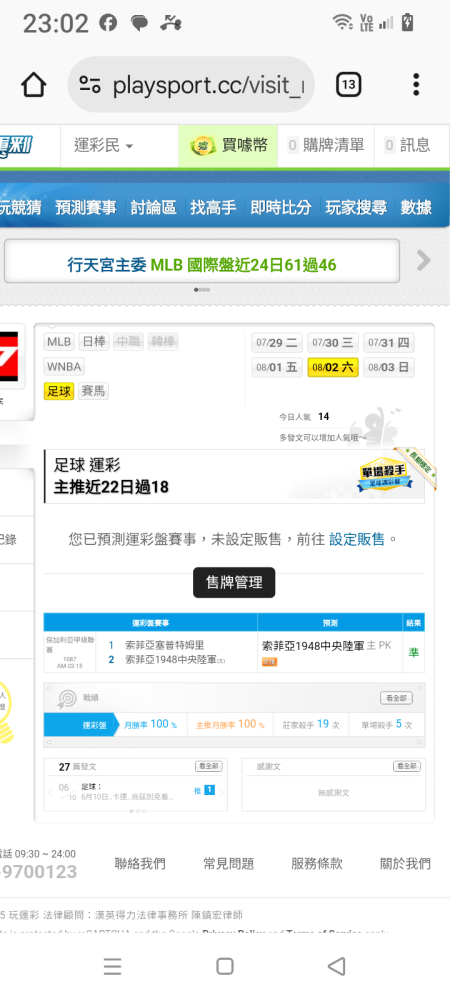The image size is (450, 1000).
Task: Advance the banner with right chevron
Action: 423,260
